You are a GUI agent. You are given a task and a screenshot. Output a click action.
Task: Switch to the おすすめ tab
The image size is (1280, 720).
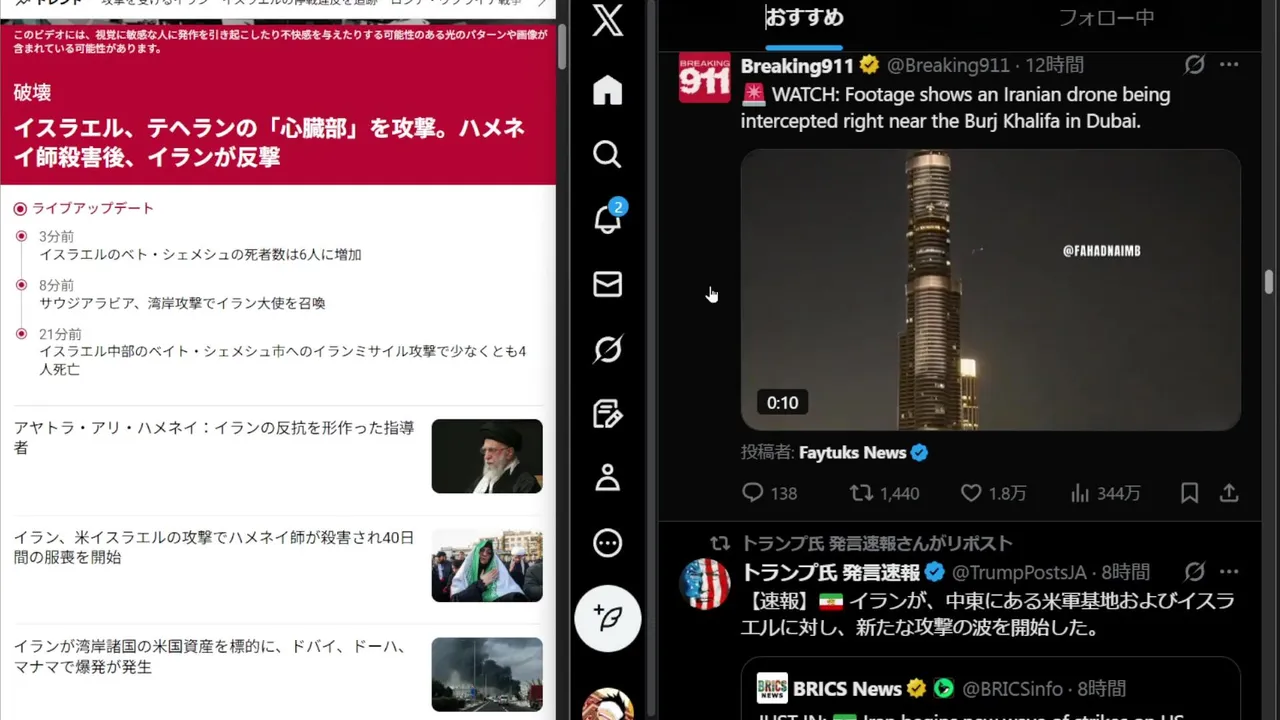point(805,18)
